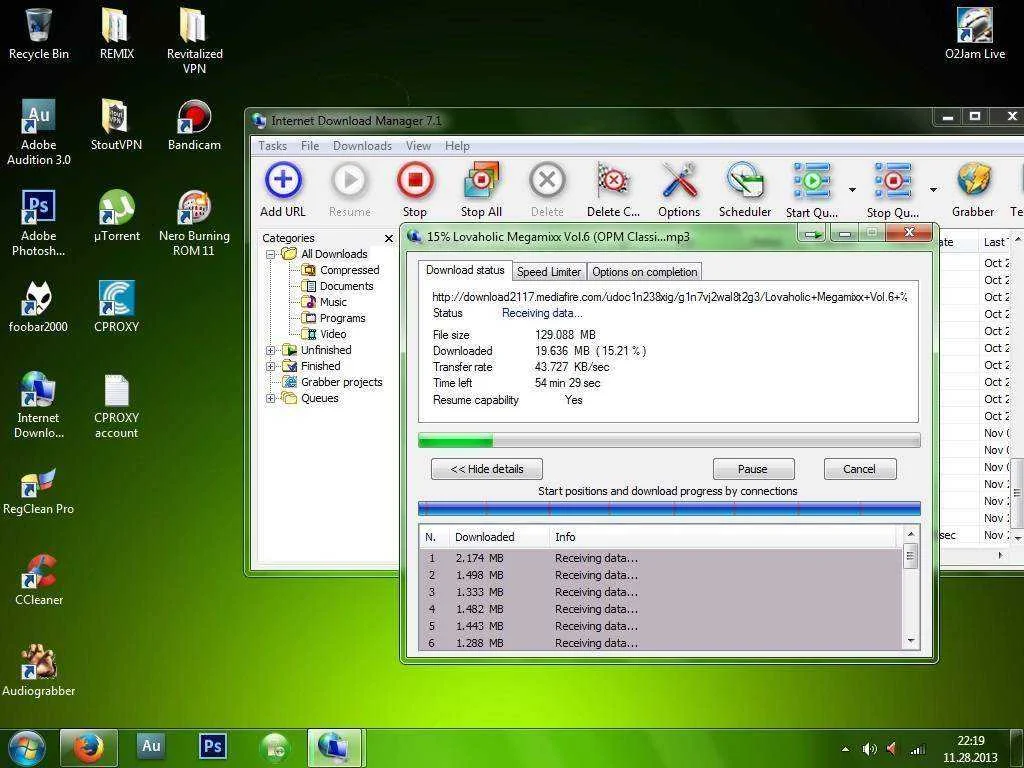Click the Stop toolbar icon
Viewport: 1024px width, 768px height.
point(415,189)
